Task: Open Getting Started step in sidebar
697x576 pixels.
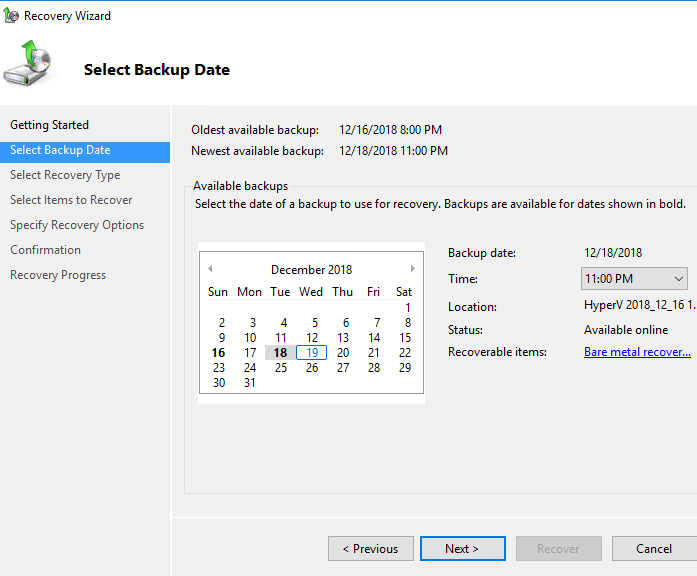Action: click(49, 125)
